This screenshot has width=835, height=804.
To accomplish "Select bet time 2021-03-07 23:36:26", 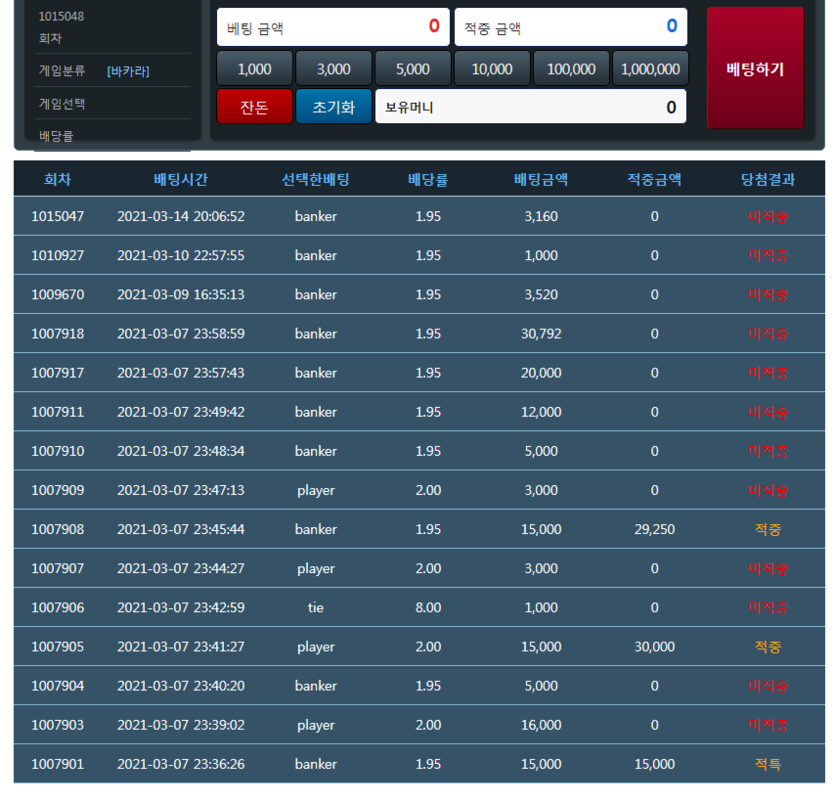I will coord(181,764).
